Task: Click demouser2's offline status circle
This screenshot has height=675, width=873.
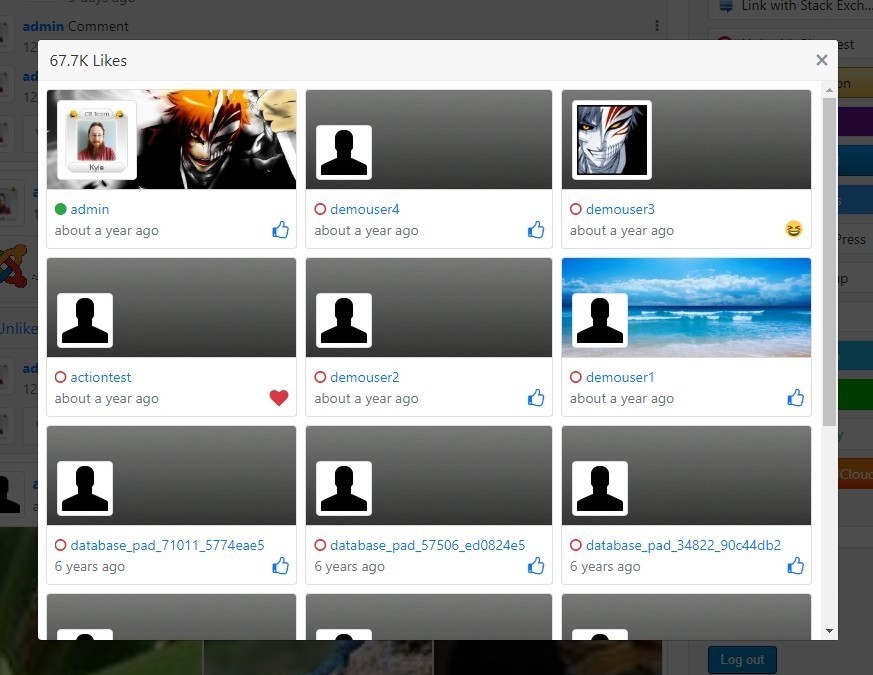Action: click(x=320, y=378)
